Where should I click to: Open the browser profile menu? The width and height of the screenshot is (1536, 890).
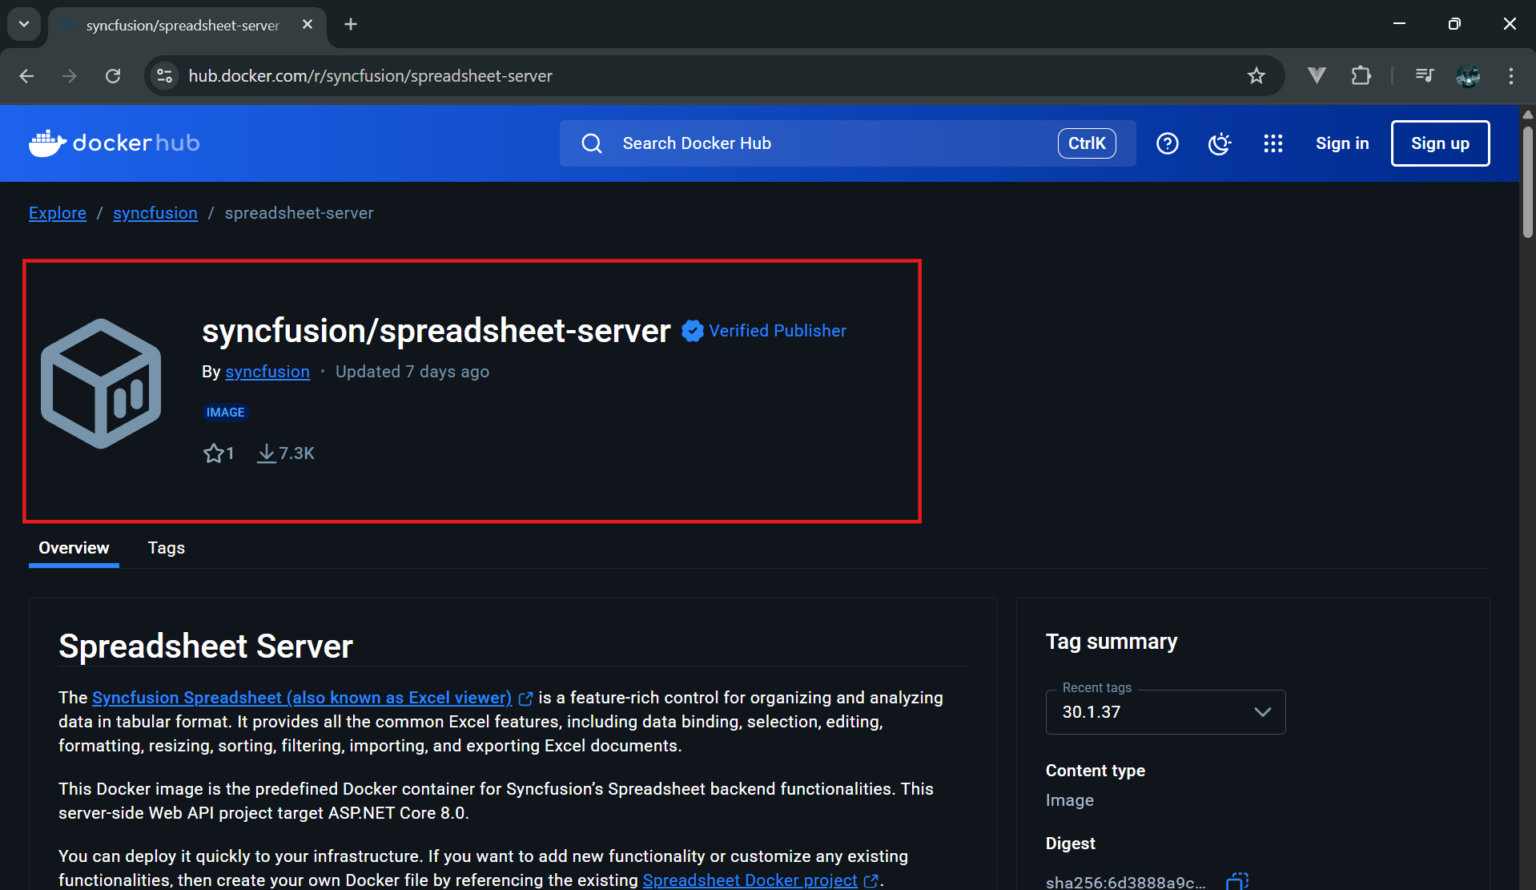click(1467, 75)
